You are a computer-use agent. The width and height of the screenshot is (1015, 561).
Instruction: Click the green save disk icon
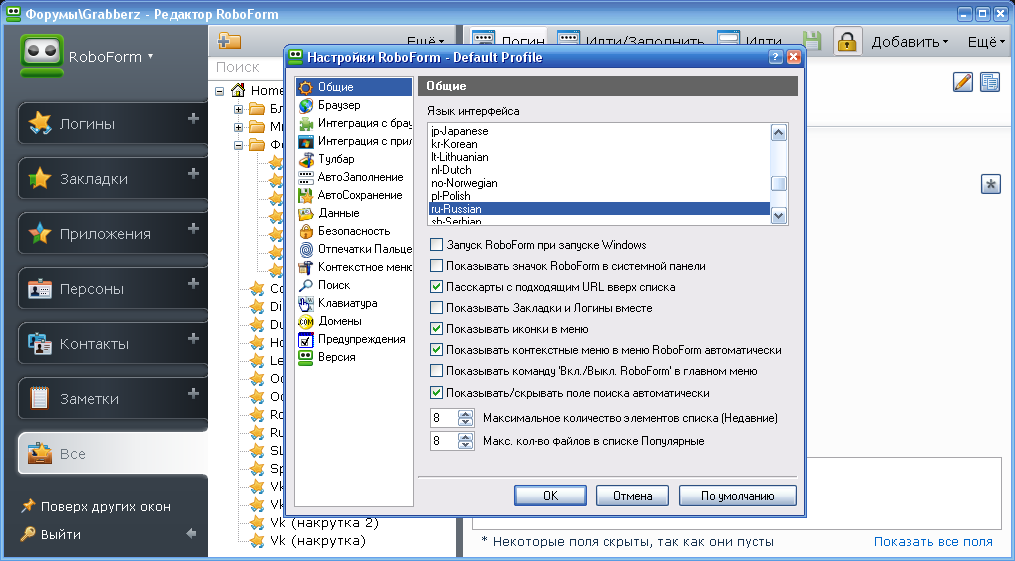click(812, 41)
